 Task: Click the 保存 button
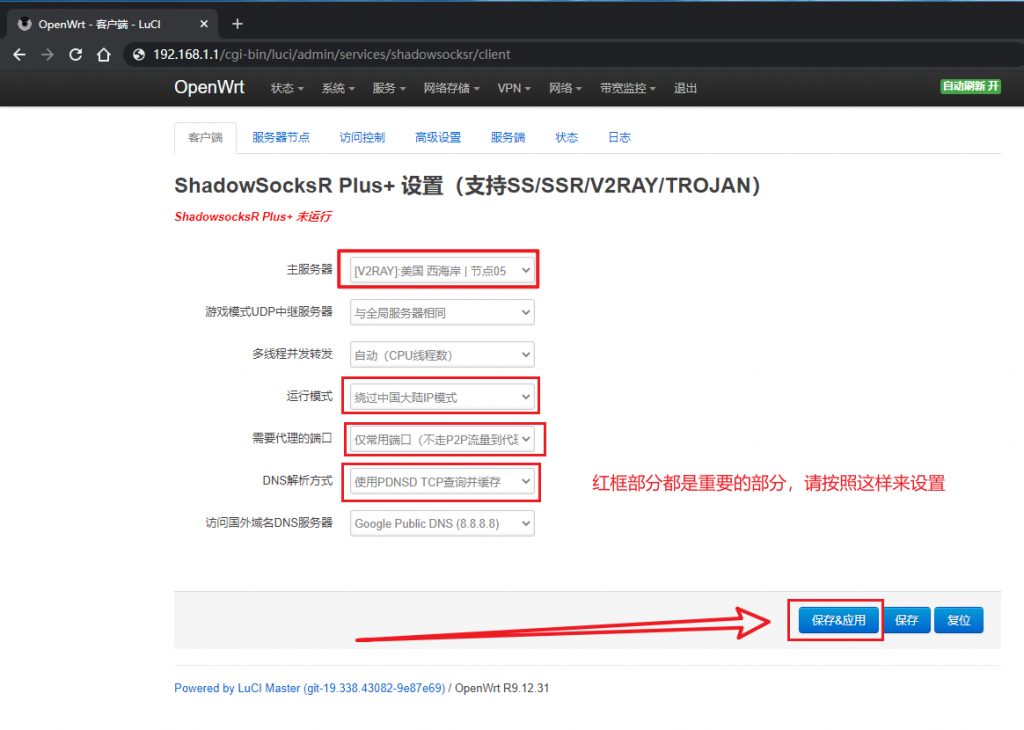906,620
